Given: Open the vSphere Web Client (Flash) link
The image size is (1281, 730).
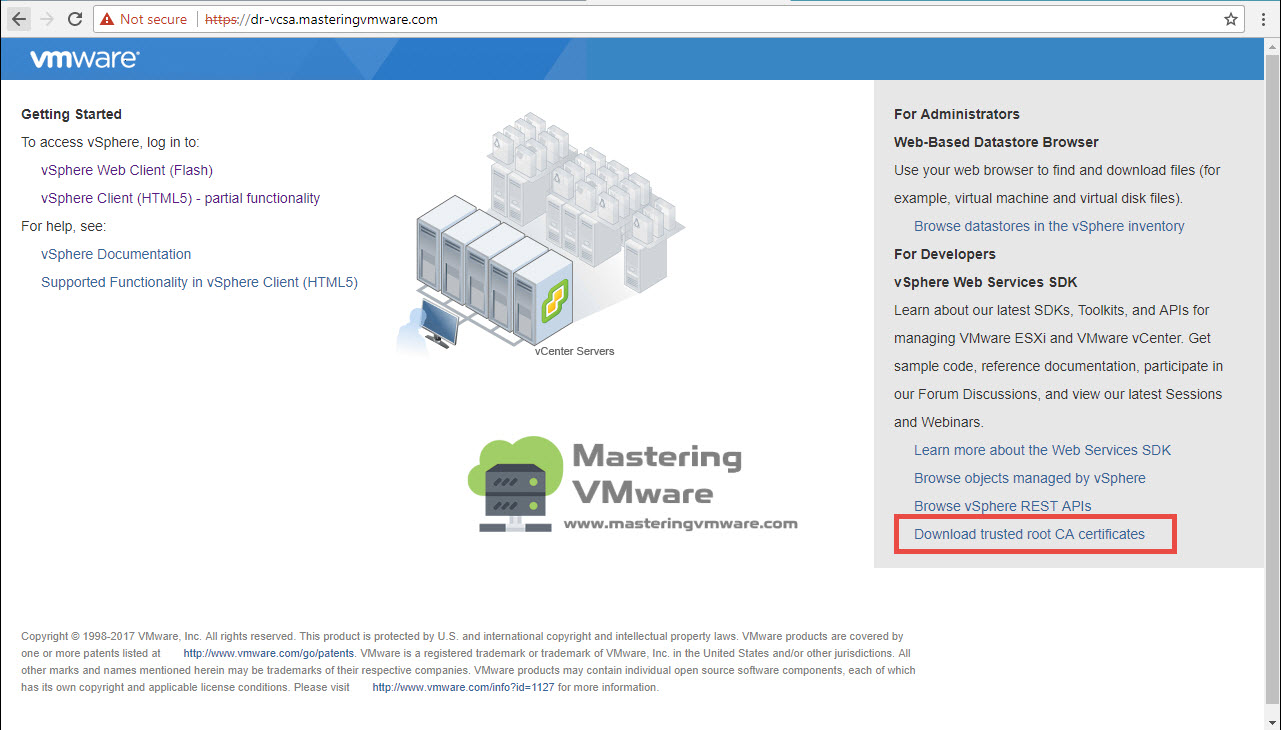Looking at the screenshot, I should click(127, 170).
